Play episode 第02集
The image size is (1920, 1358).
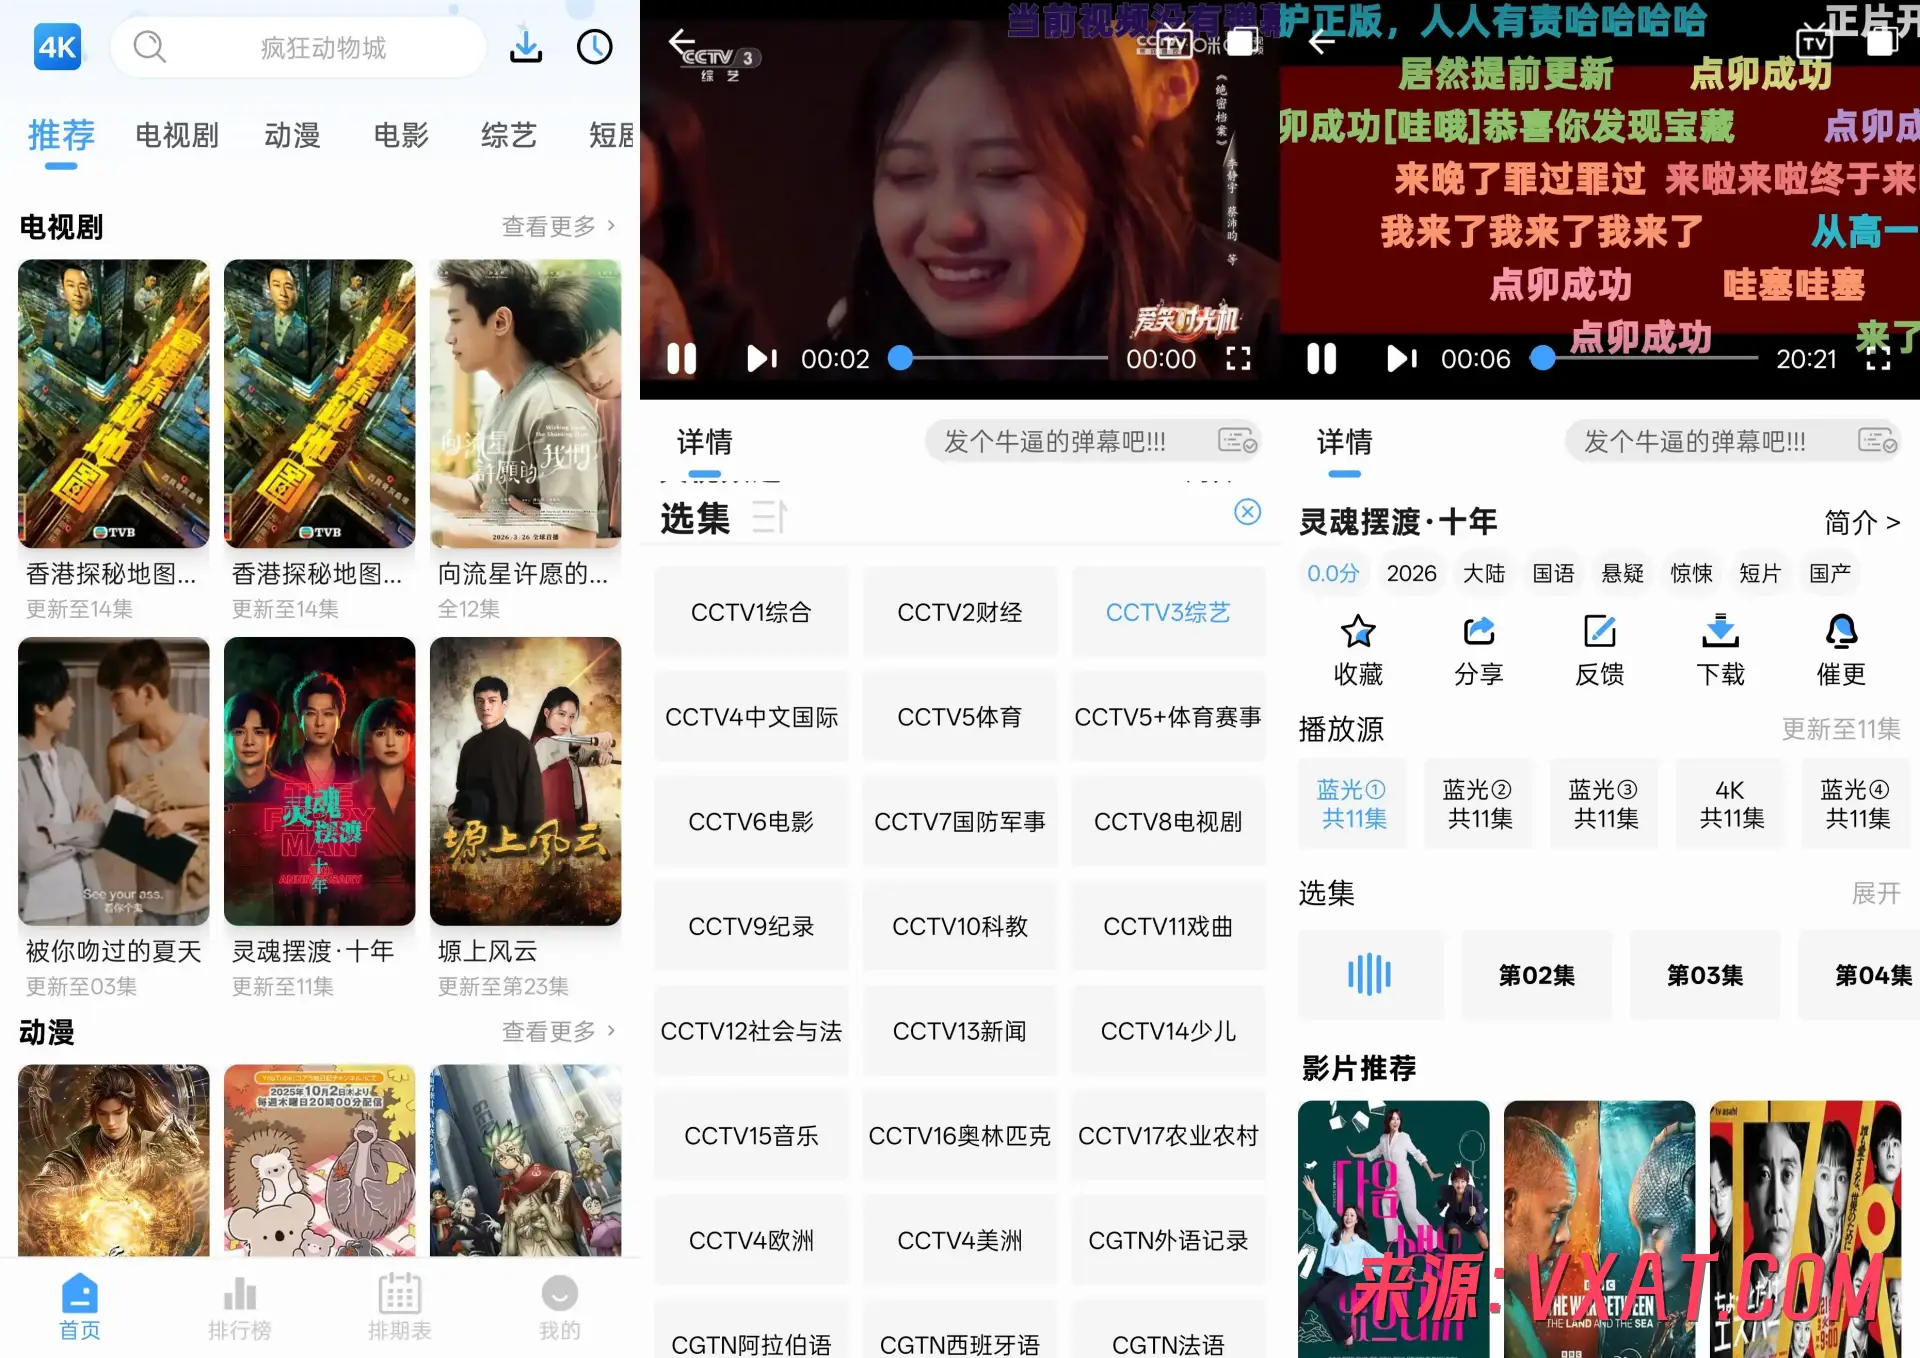point(1536,975)
